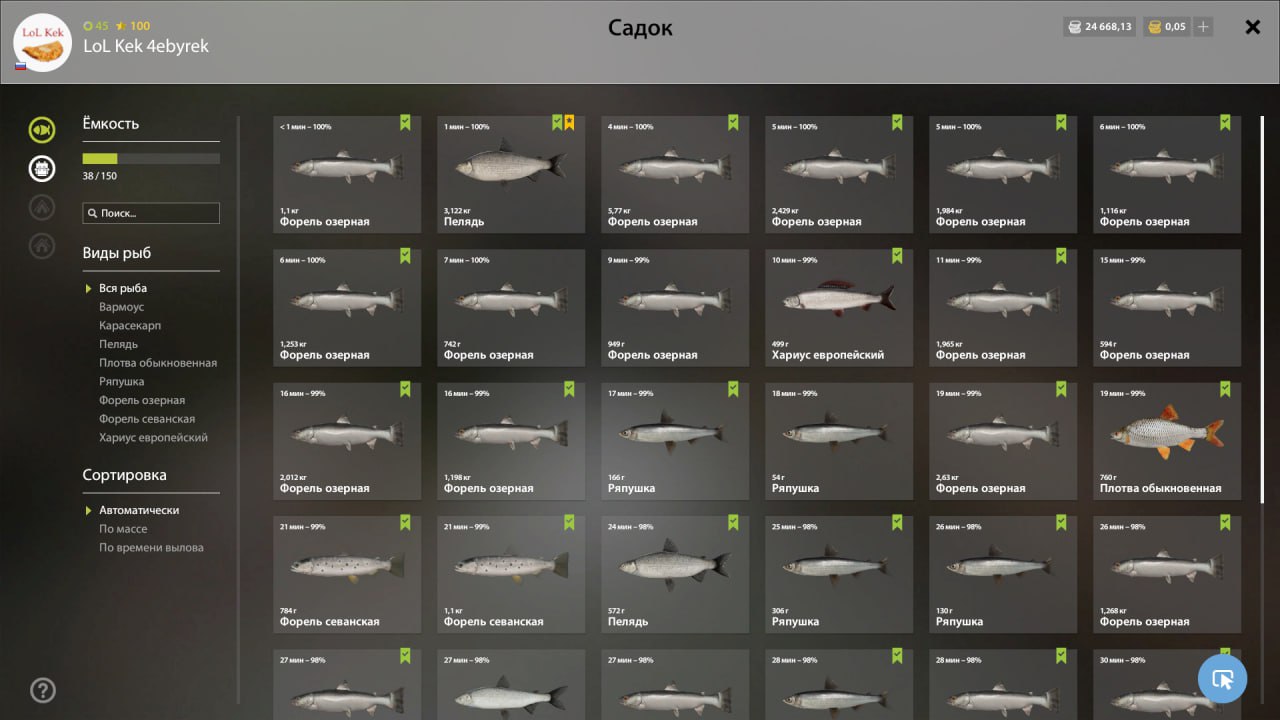The width and height of the screenshot is (1280, 720).
Task: Open the fish keepnet icon in sidebar
Action: [x=42, y=129]
